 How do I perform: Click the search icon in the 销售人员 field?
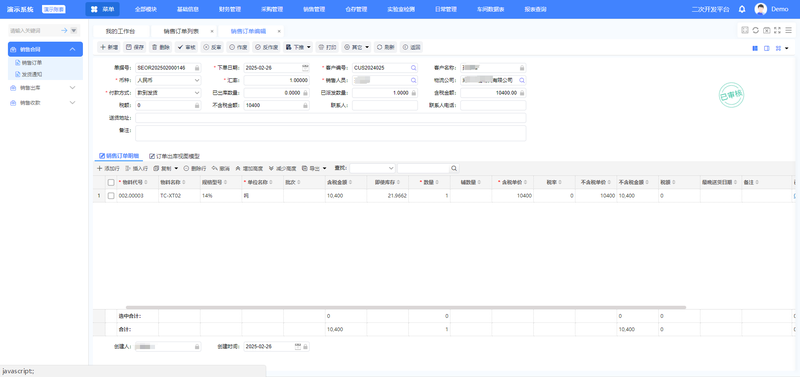click(413, 80)
